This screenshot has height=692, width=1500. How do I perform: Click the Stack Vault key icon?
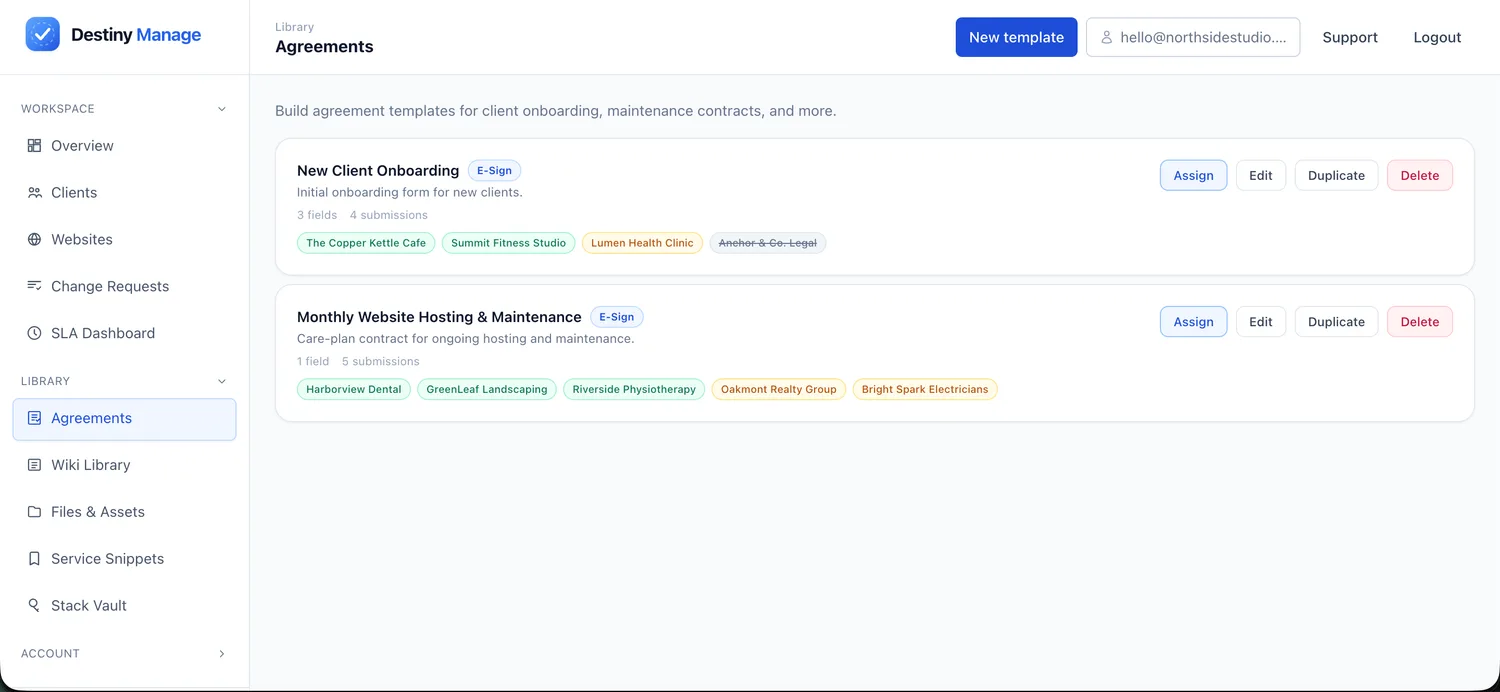(34, 606)
